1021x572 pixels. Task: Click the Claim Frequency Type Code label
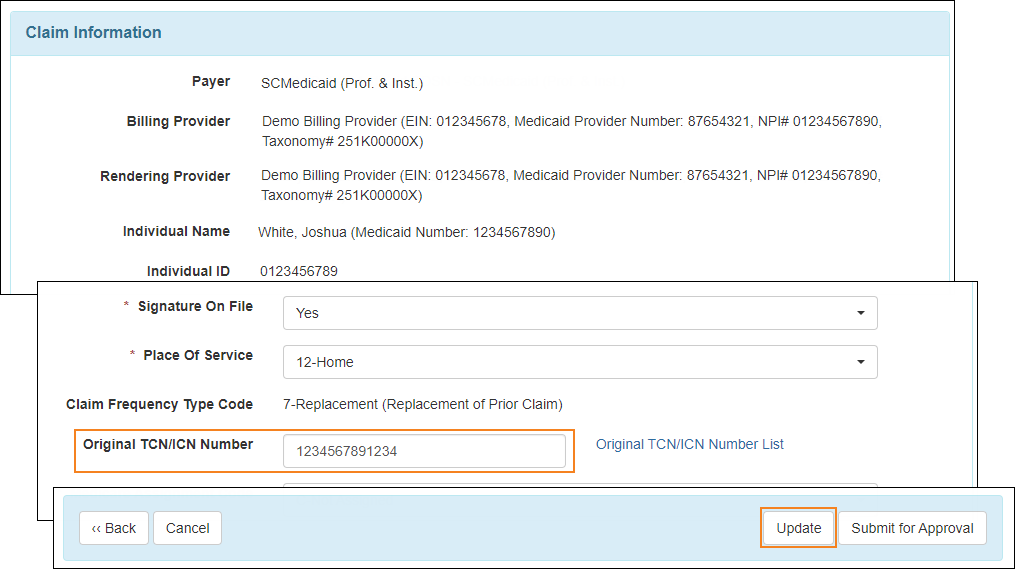pos(159,404)
